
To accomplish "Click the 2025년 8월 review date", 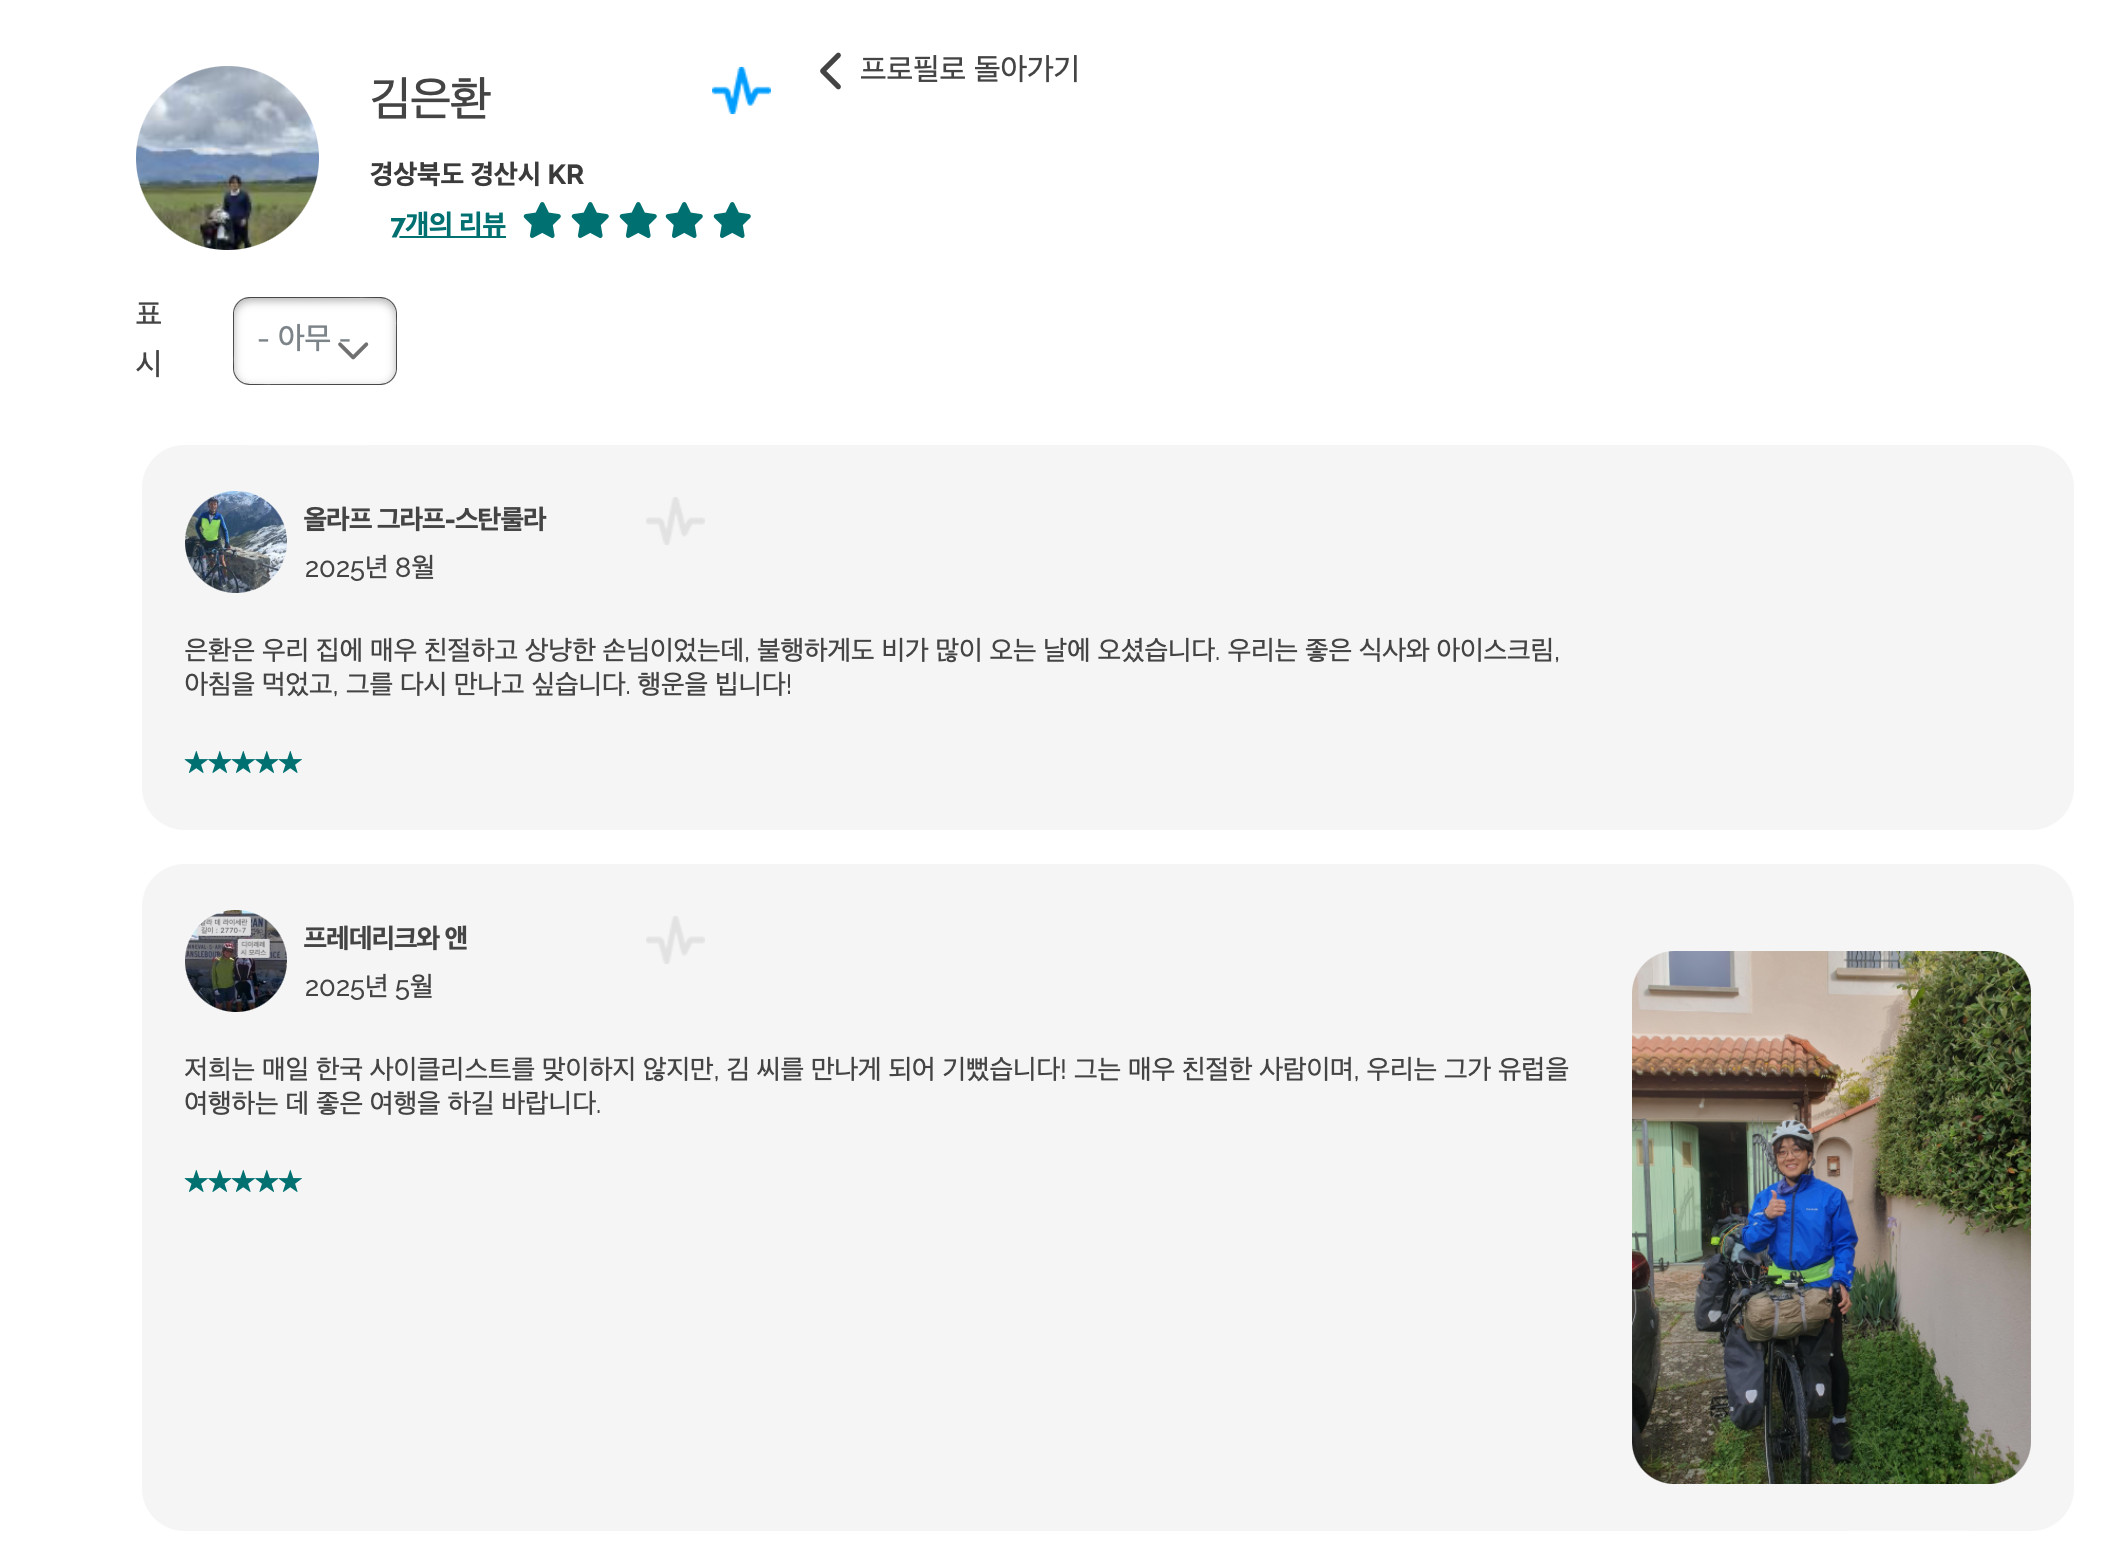I will [369, 567].
